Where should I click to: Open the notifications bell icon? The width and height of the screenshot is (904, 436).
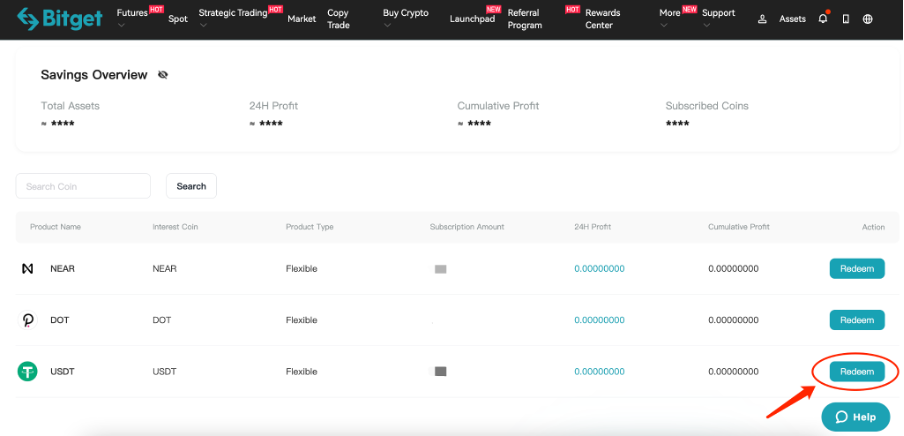[823, 18]
